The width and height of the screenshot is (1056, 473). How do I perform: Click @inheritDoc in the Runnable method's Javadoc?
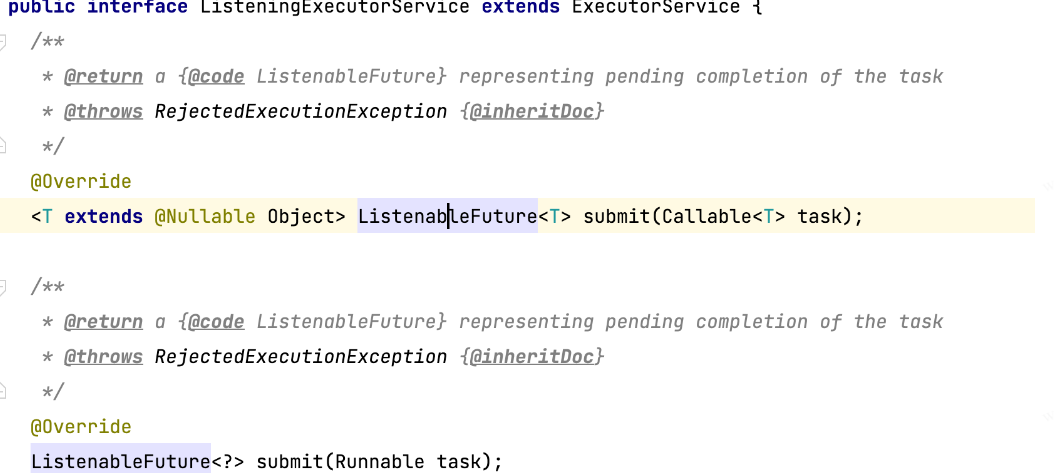532,356
